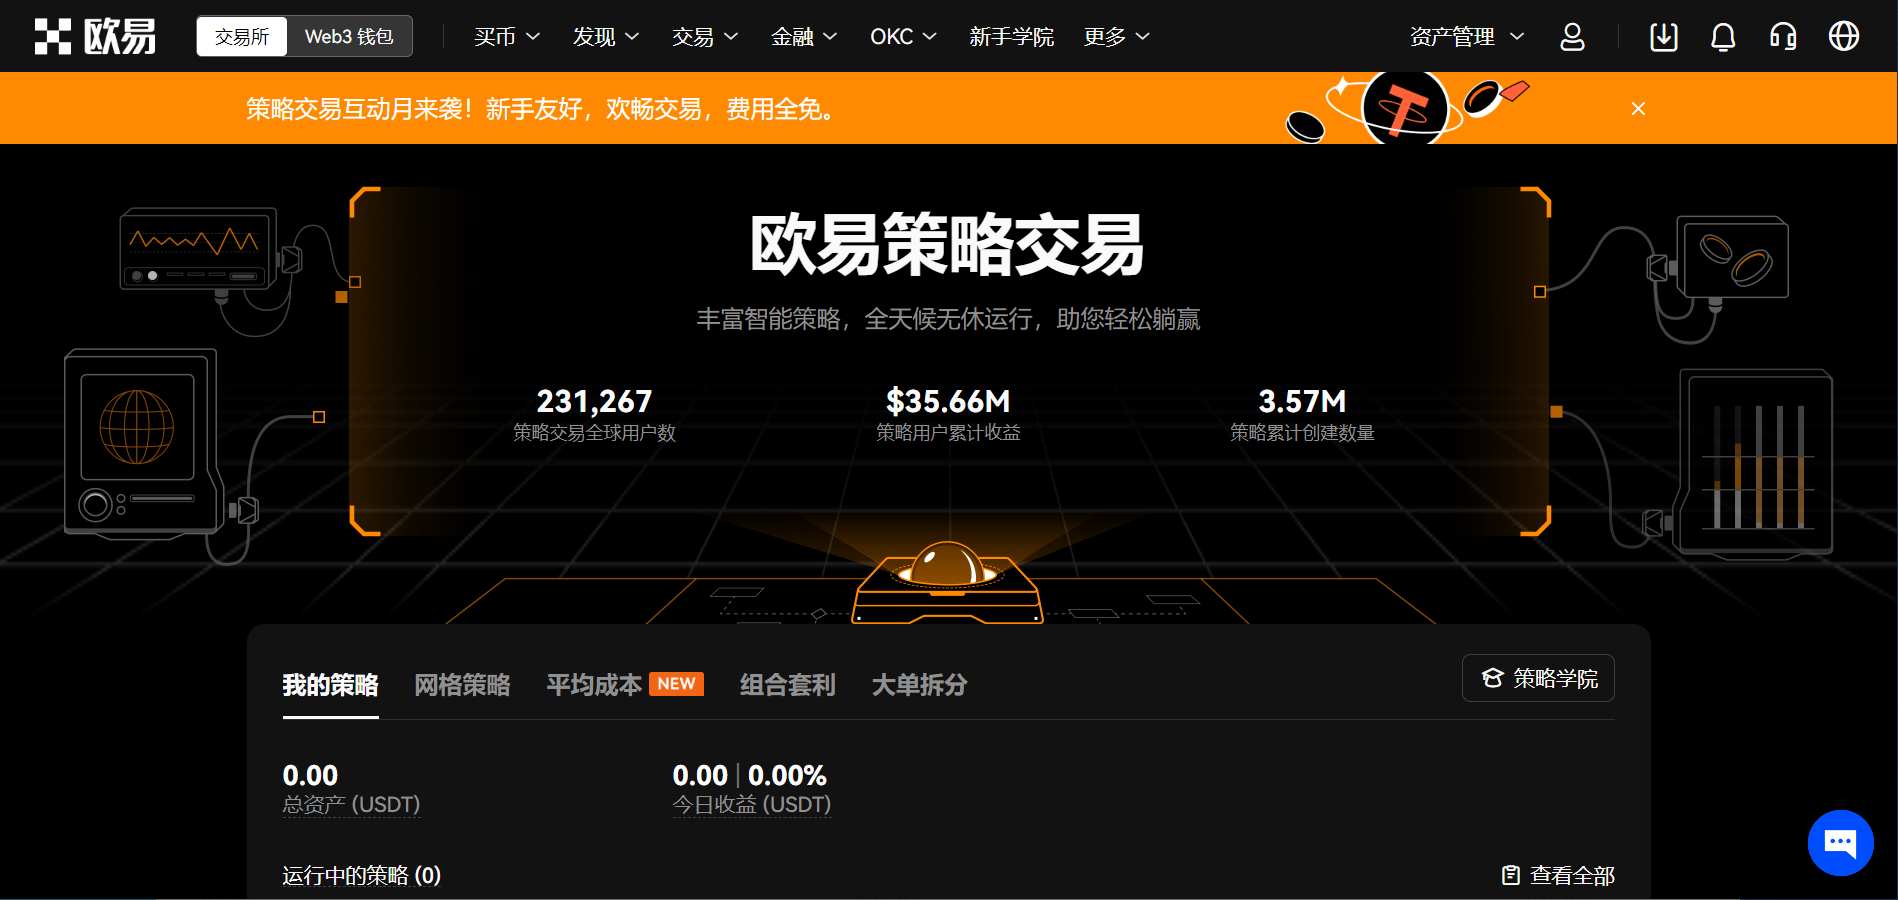The image size is (1898, 900).
Task: Click the Tether coin banner graphic
Action: [x=1405, y=108]
